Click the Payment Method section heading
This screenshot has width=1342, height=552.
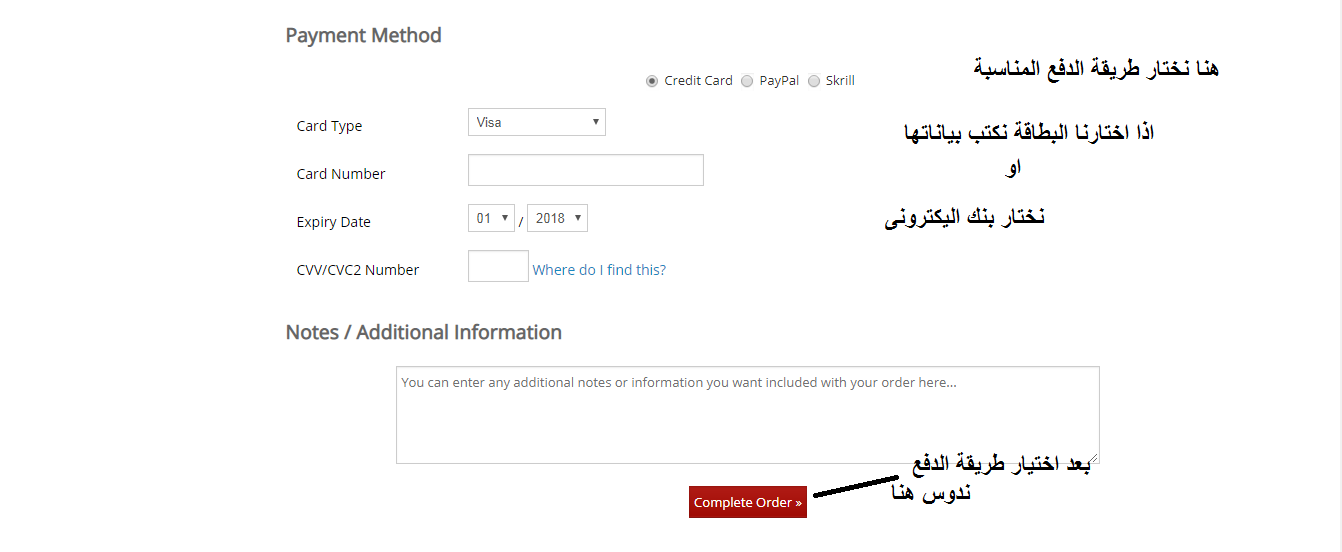363,35
